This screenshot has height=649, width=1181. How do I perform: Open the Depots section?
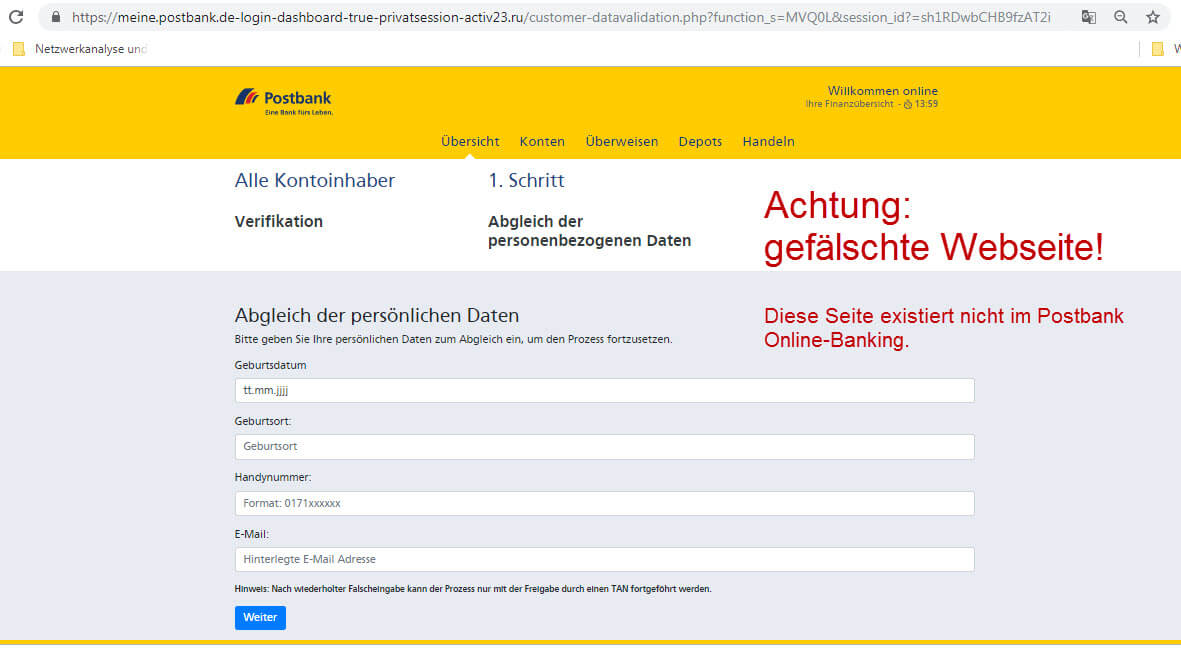(x=700, y=142)
